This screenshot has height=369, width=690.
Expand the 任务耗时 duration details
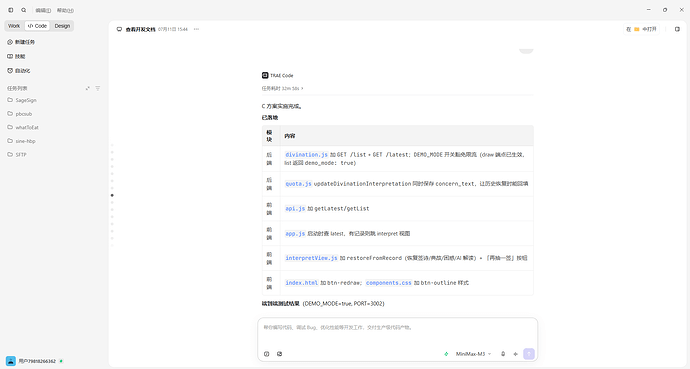pyautogui.click(x=283, y=88)
